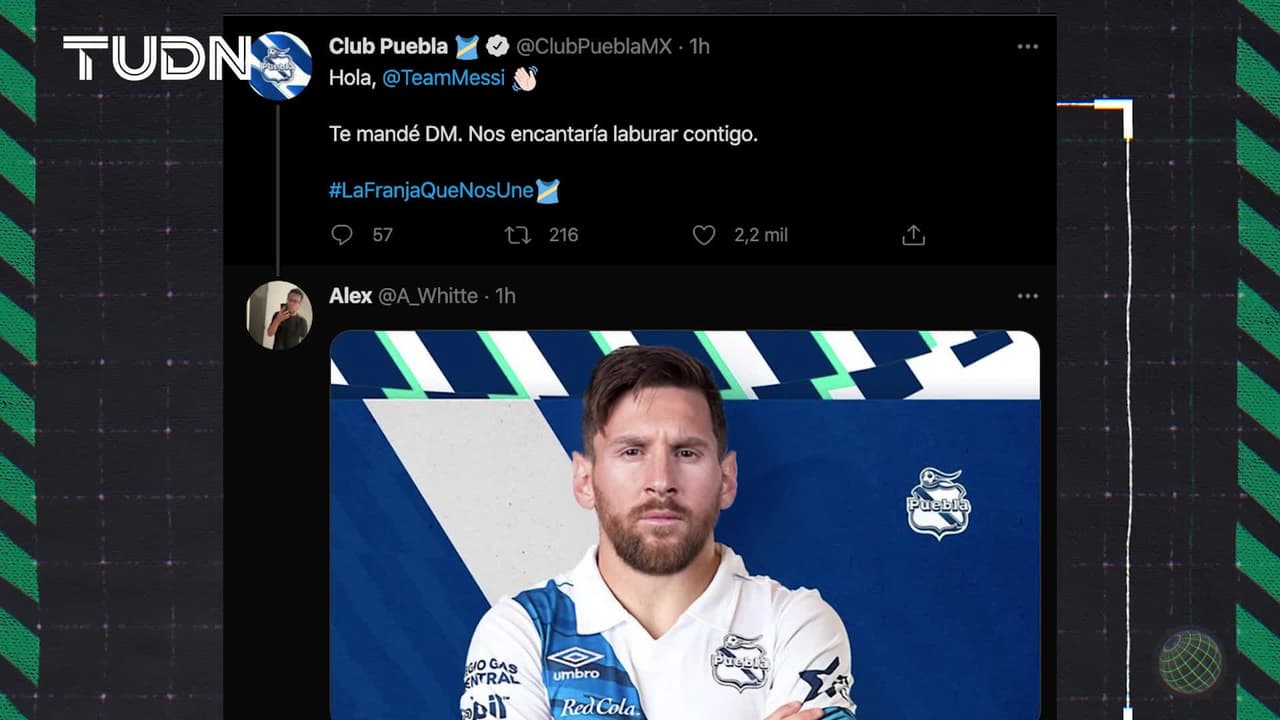Click the @ClubPueblaMX handle

[594, 46]
